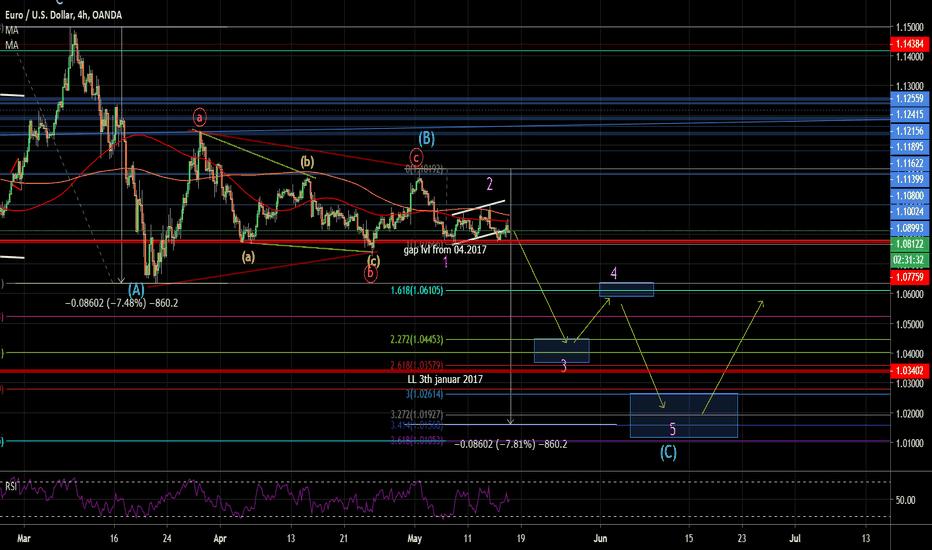Image resolution: width=932 pixels, height=550 pixels.
Task: Click the May date label on time axis
Action: click(414, 539)
